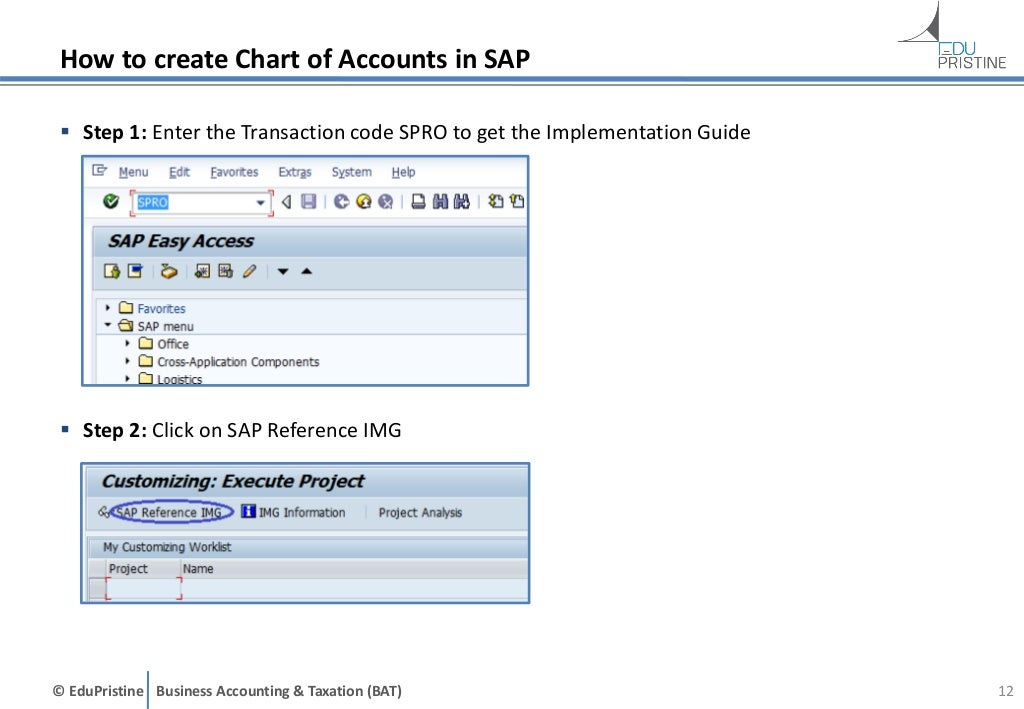The width and height of the screenshot is (1024, 709).
Task: Select the SAP menu tree item
Action: tap(165, 326)
